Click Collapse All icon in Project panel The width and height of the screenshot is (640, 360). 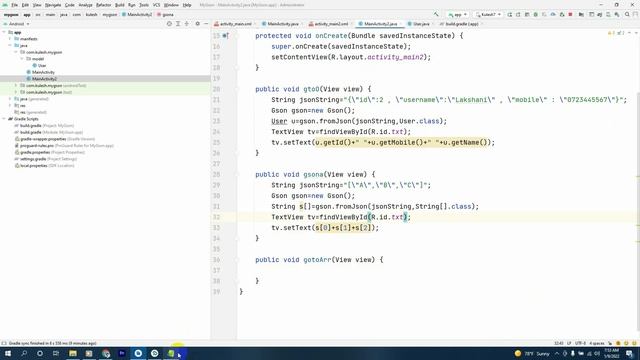[187, 24]
